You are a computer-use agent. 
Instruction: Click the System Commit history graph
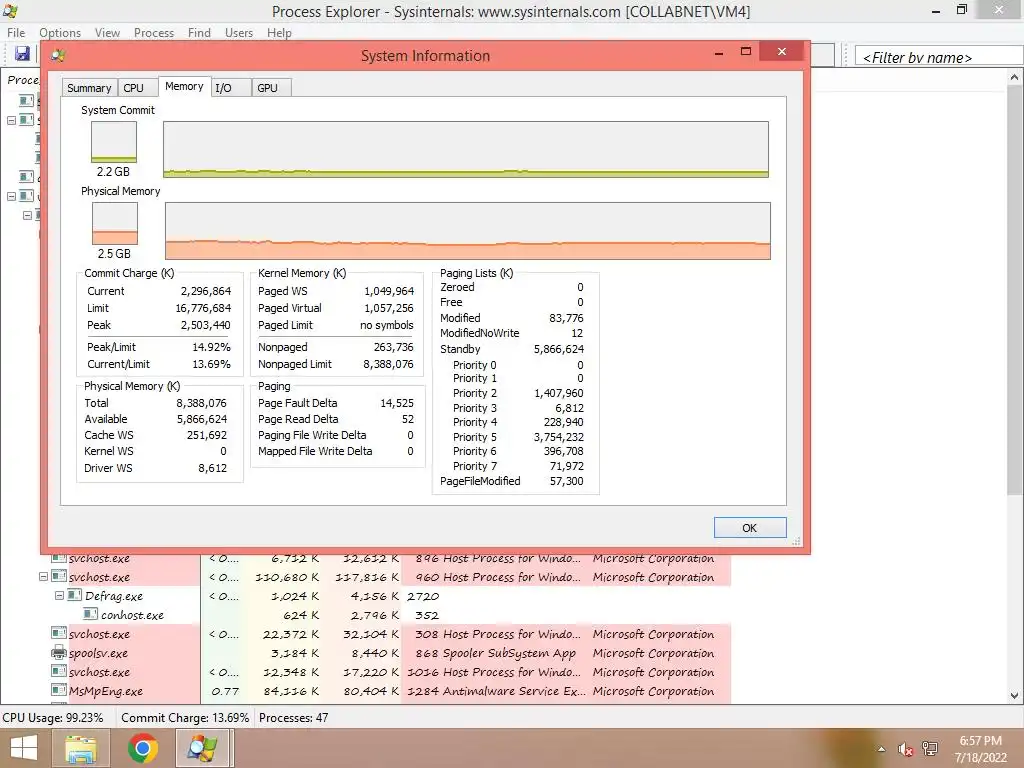point(466,149)
